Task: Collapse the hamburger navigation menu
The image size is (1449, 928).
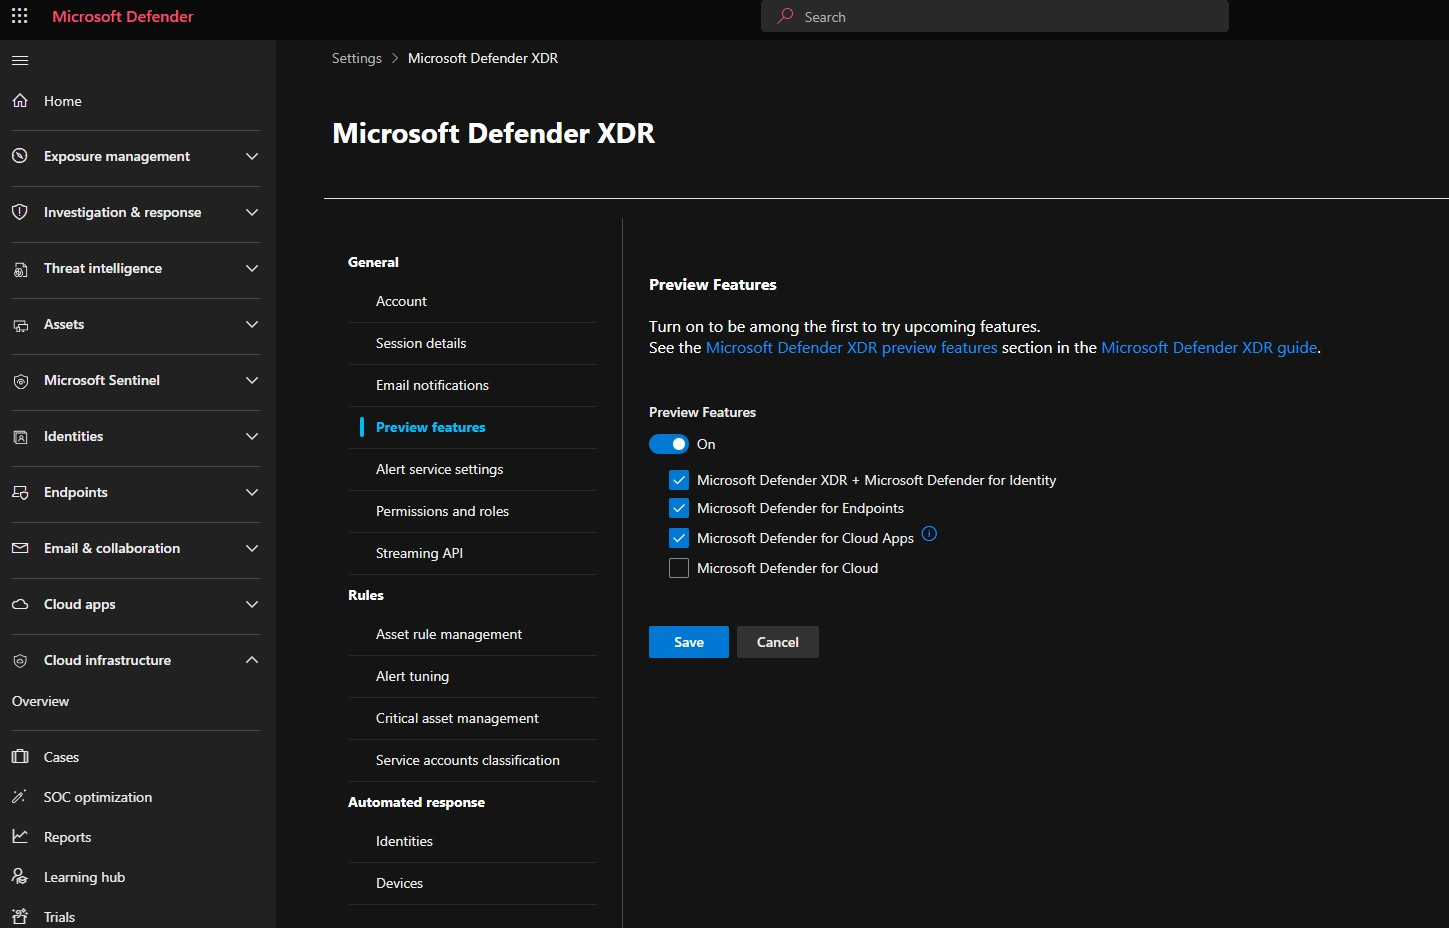Action: (x=20, y=60)
